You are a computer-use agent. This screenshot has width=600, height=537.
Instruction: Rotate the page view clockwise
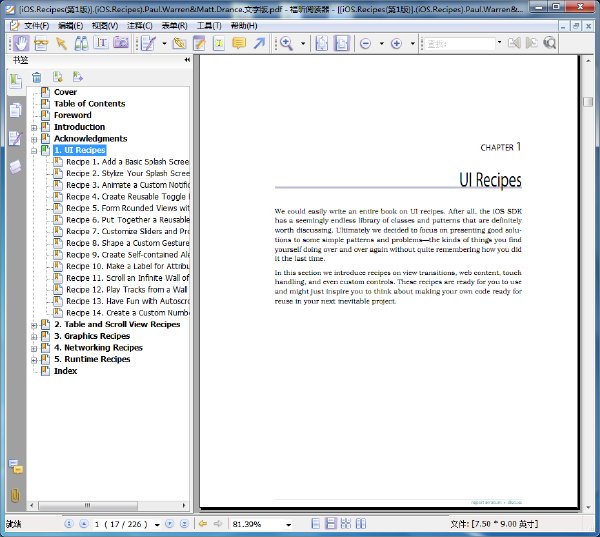tap(341, 43)
